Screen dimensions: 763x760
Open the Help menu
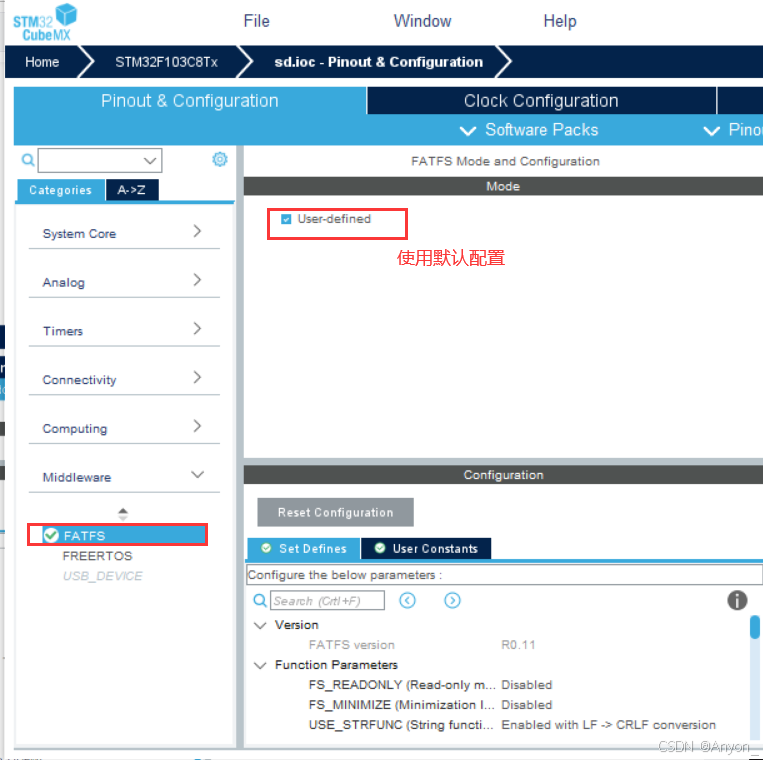[560, 21]
